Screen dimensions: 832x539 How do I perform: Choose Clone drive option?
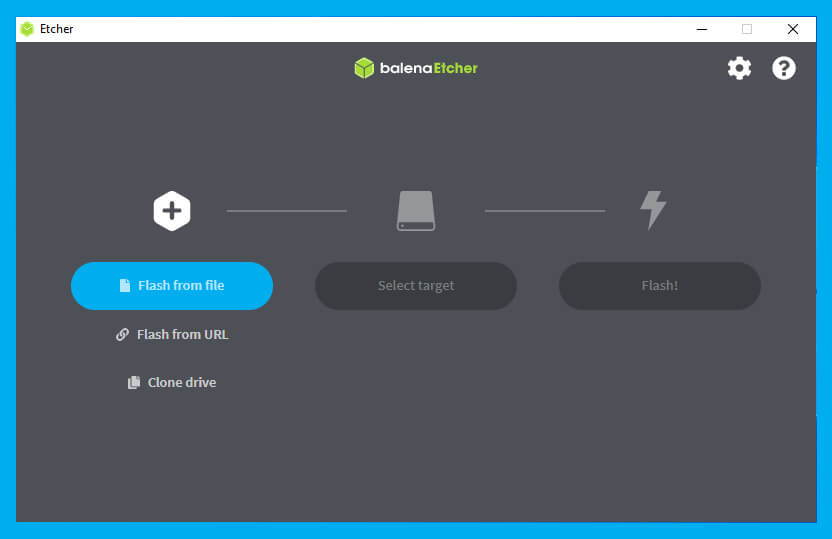[x=172, y=382]
